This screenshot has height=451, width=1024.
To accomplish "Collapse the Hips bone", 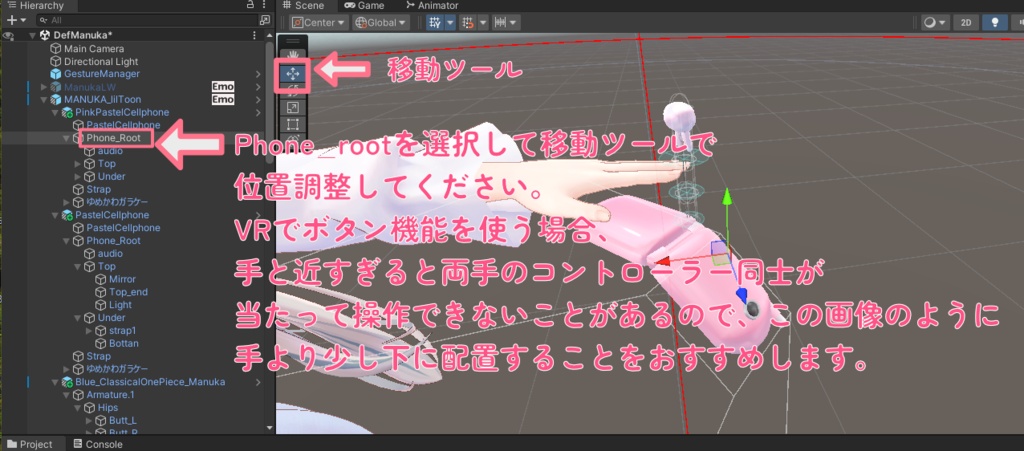I will pos(78,408).
